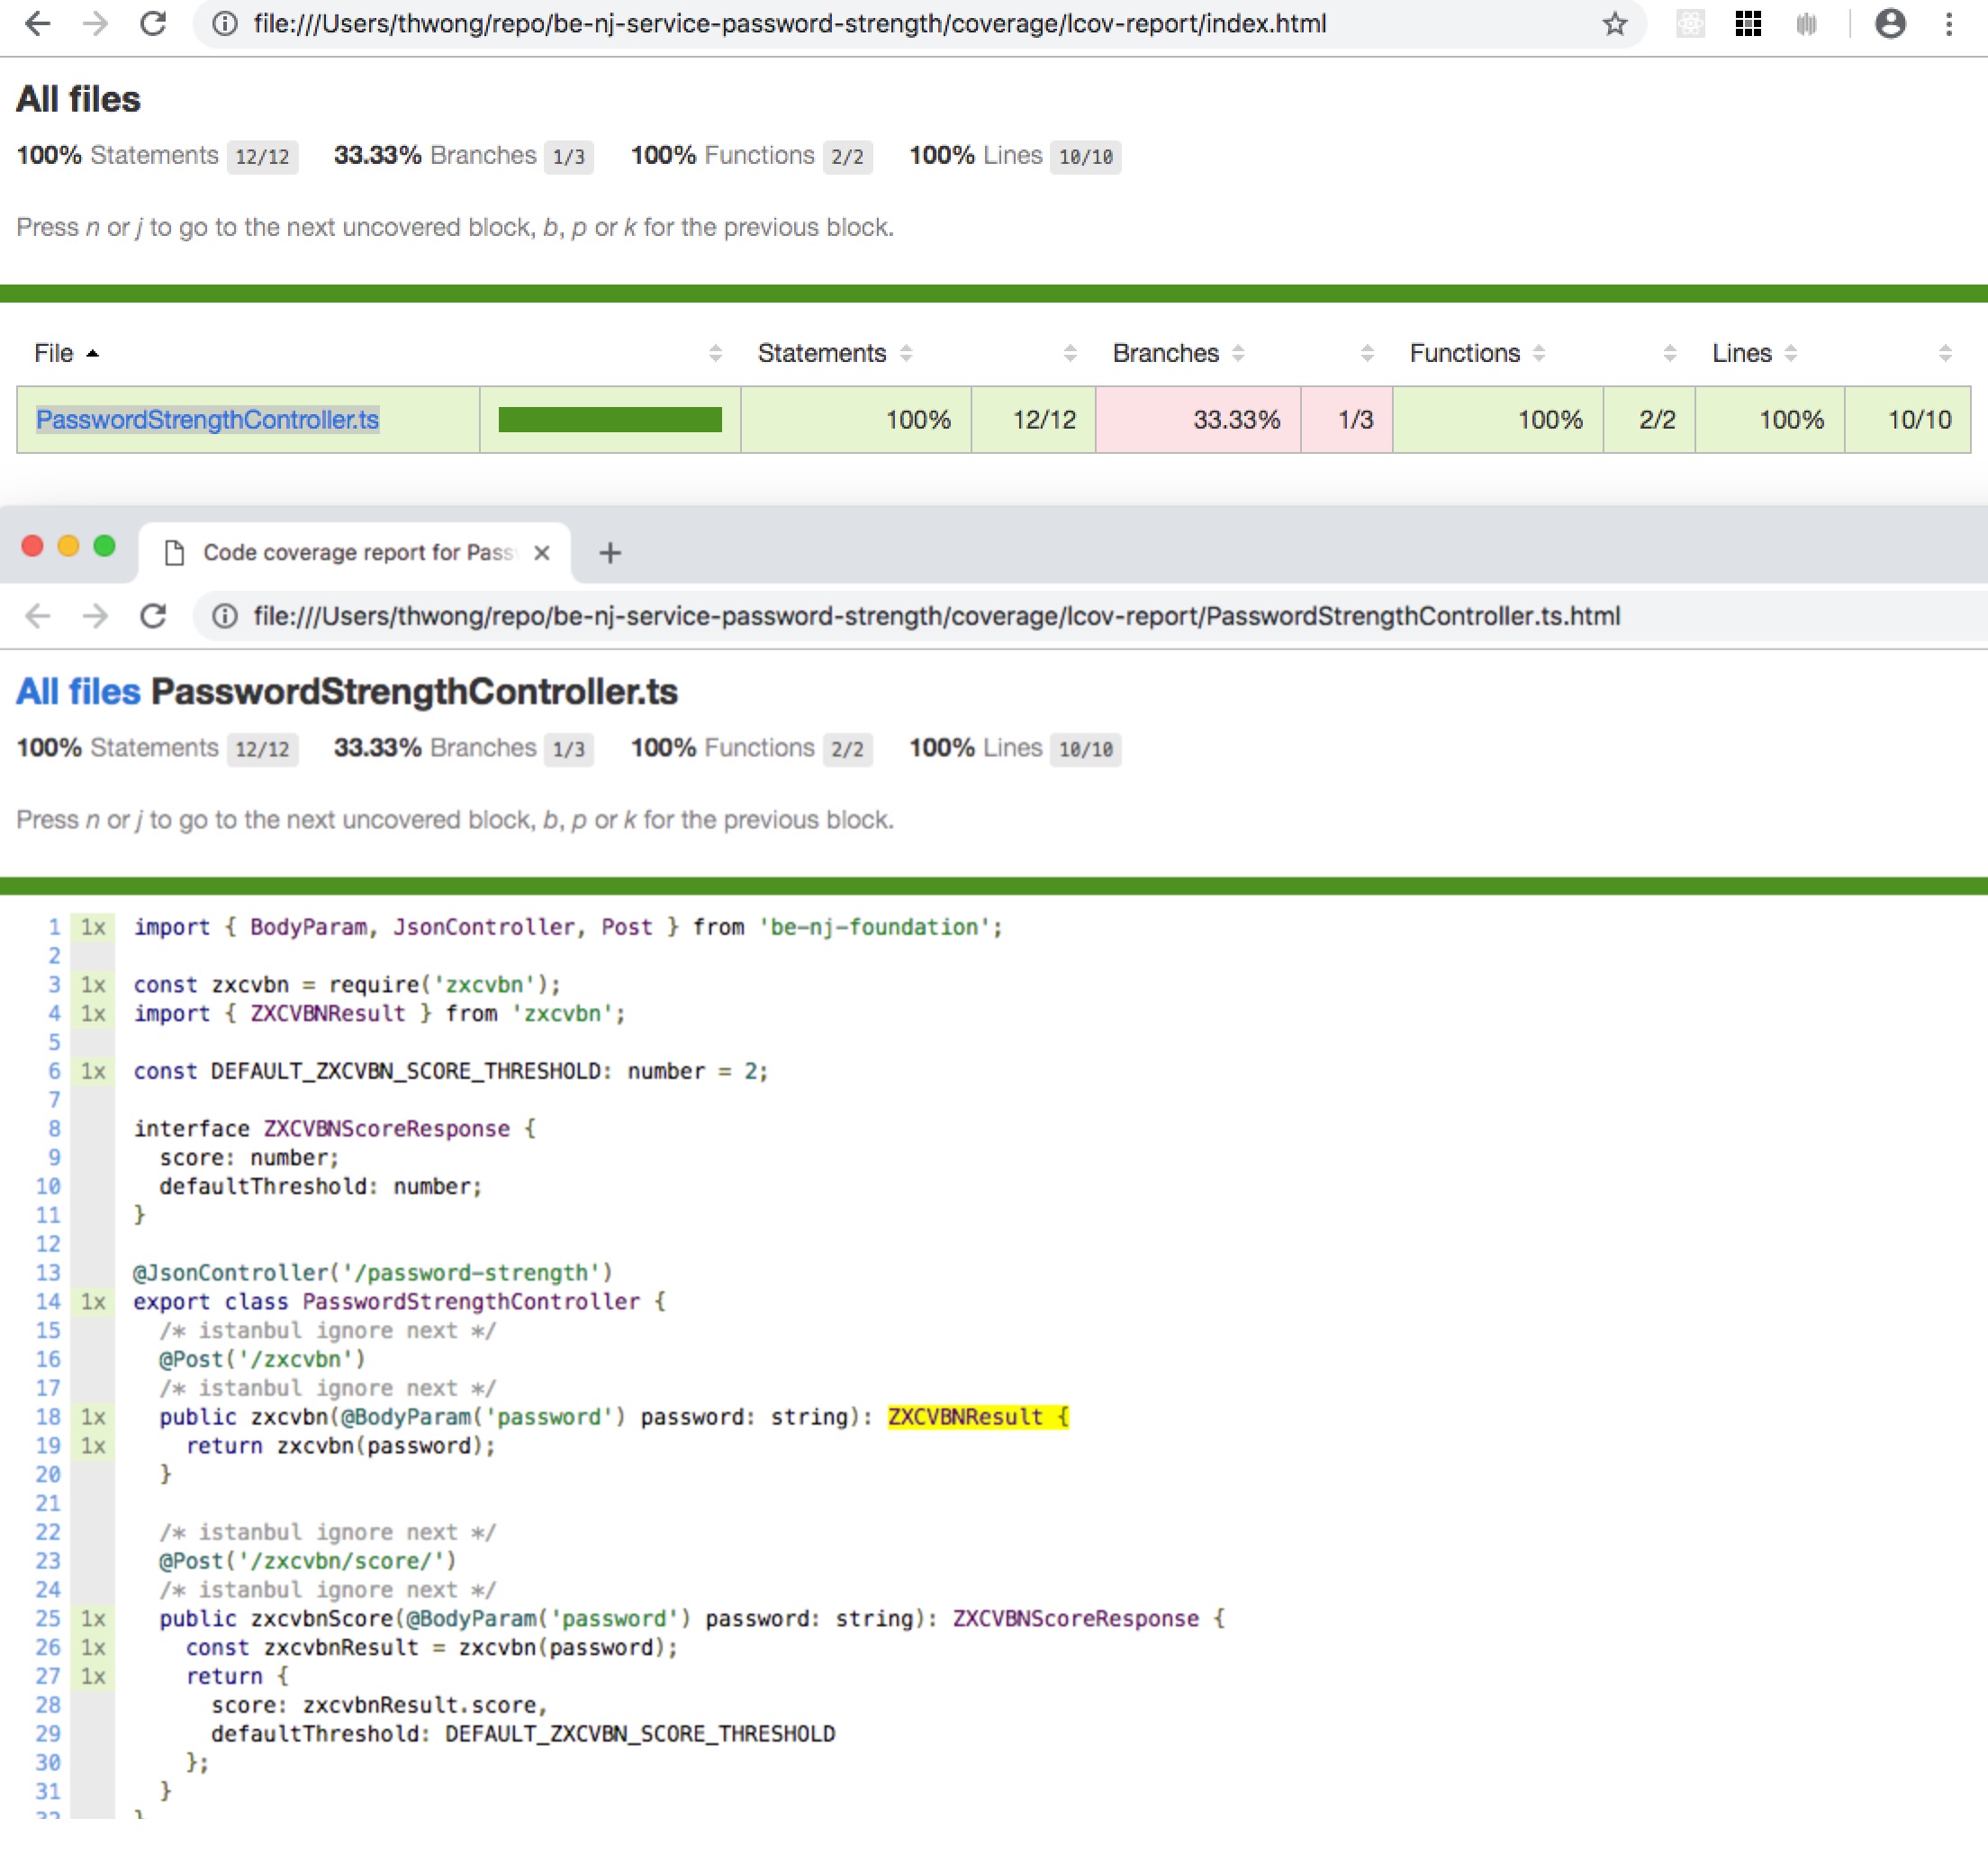
Task: Click the Statements column sorter chevrons
Action: [906, 353]
